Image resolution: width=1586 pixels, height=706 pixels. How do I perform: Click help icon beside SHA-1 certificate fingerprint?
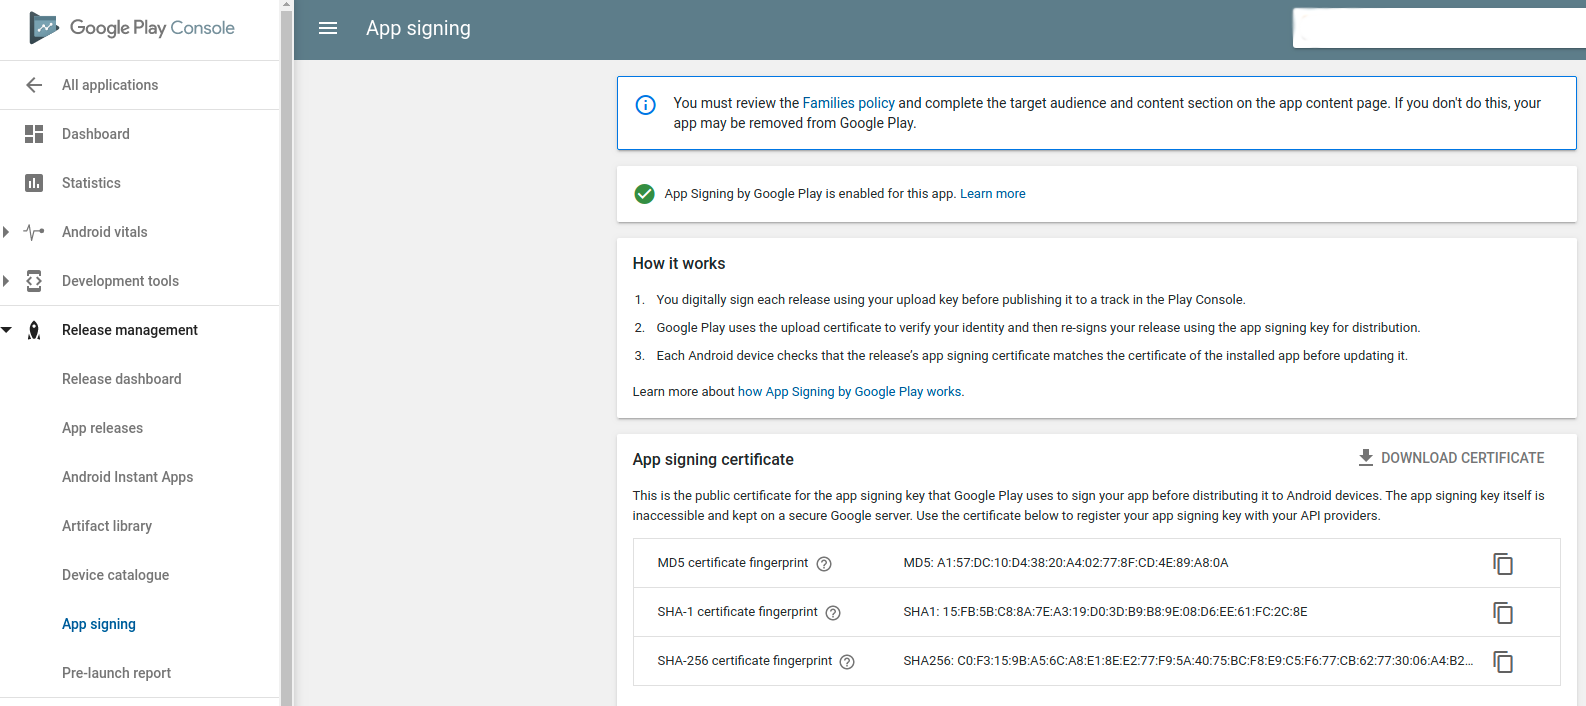(x=833, y=613)
